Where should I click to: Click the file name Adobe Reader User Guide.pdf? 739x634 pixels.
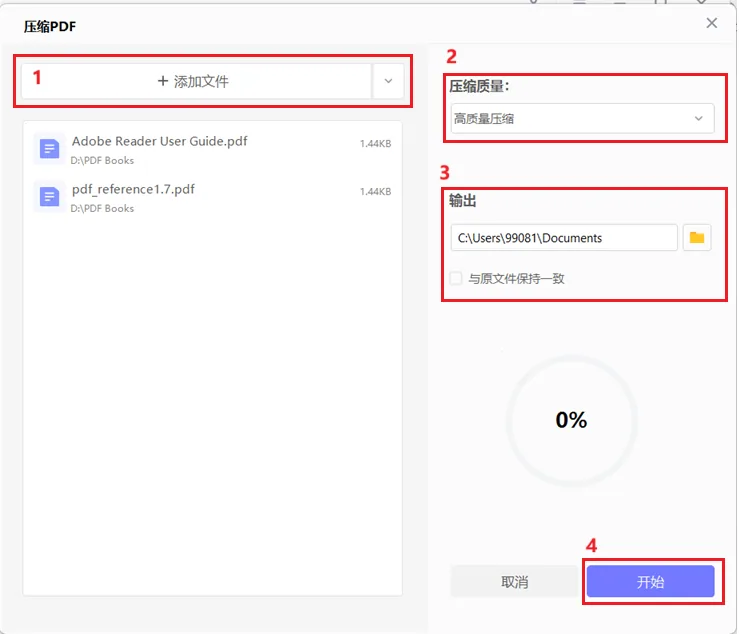click(159, 141)
